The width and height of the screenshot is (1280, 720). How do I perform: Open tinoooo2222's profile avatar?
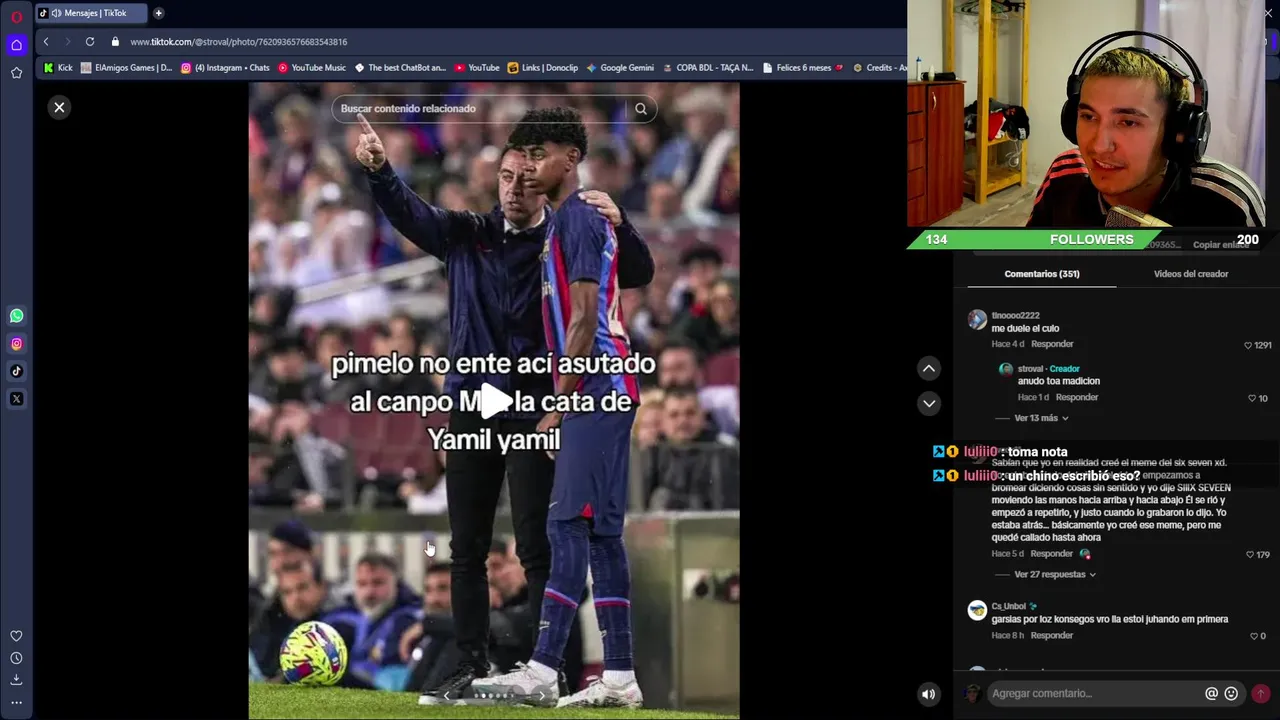[977, 320]
